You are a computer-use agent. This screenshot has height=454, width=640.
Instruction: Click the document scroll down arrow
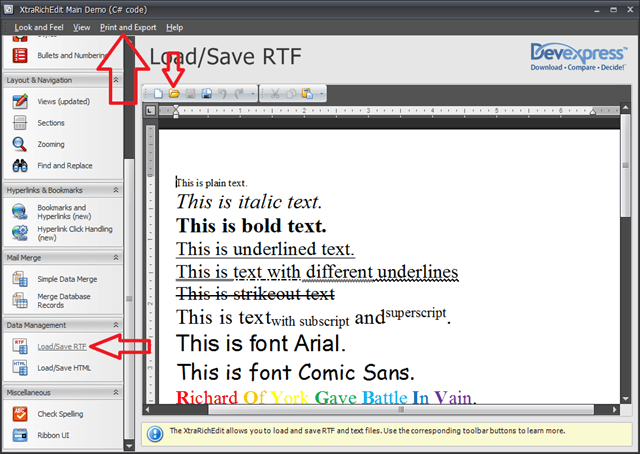pos(625,399)
